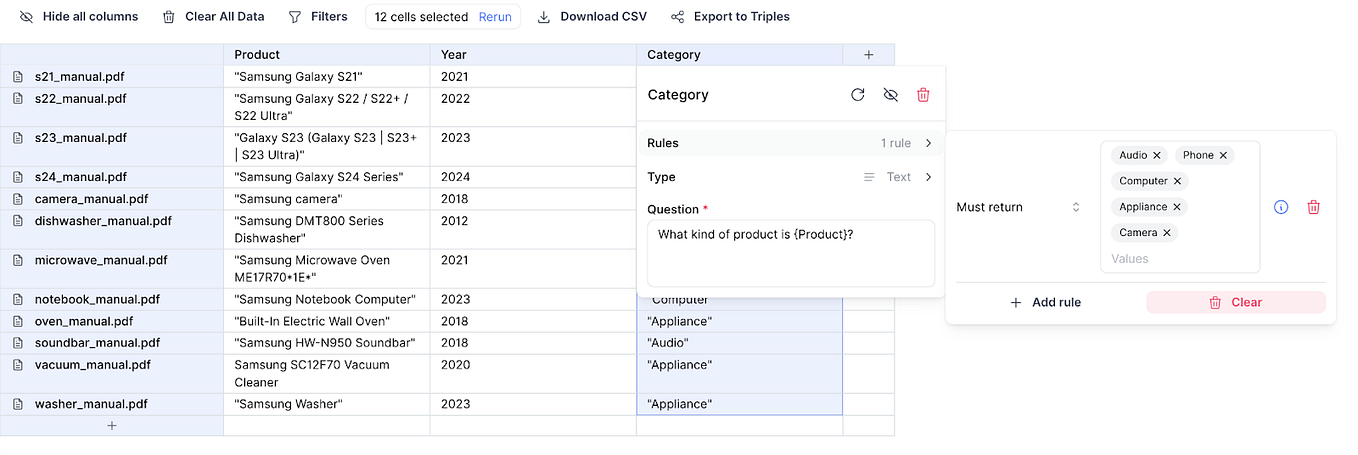
Task: Click the refresh icon in Category panel
Action: (857, 95)
